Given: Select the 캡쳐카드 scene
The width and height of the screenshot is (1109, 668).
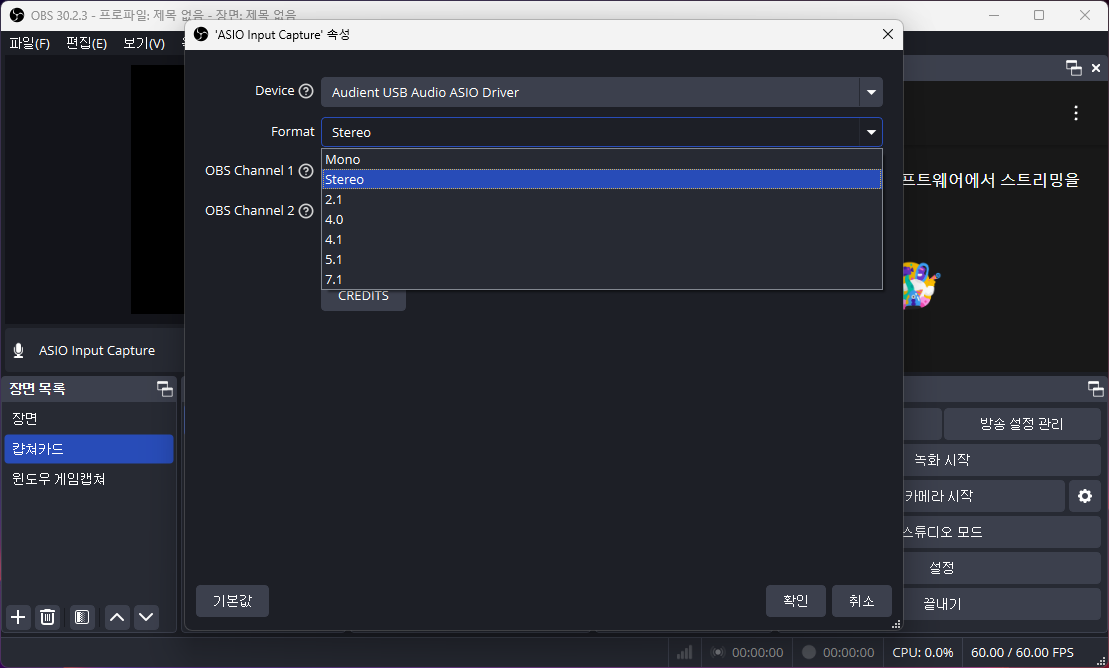Looking at the screenshot, I should point(89,449).
